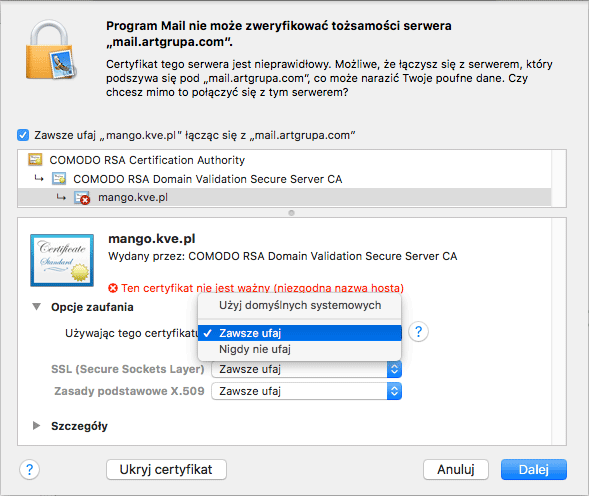
Task: Open the SSL (Secure Sockets Layer) dropdown
Action: 307,369
